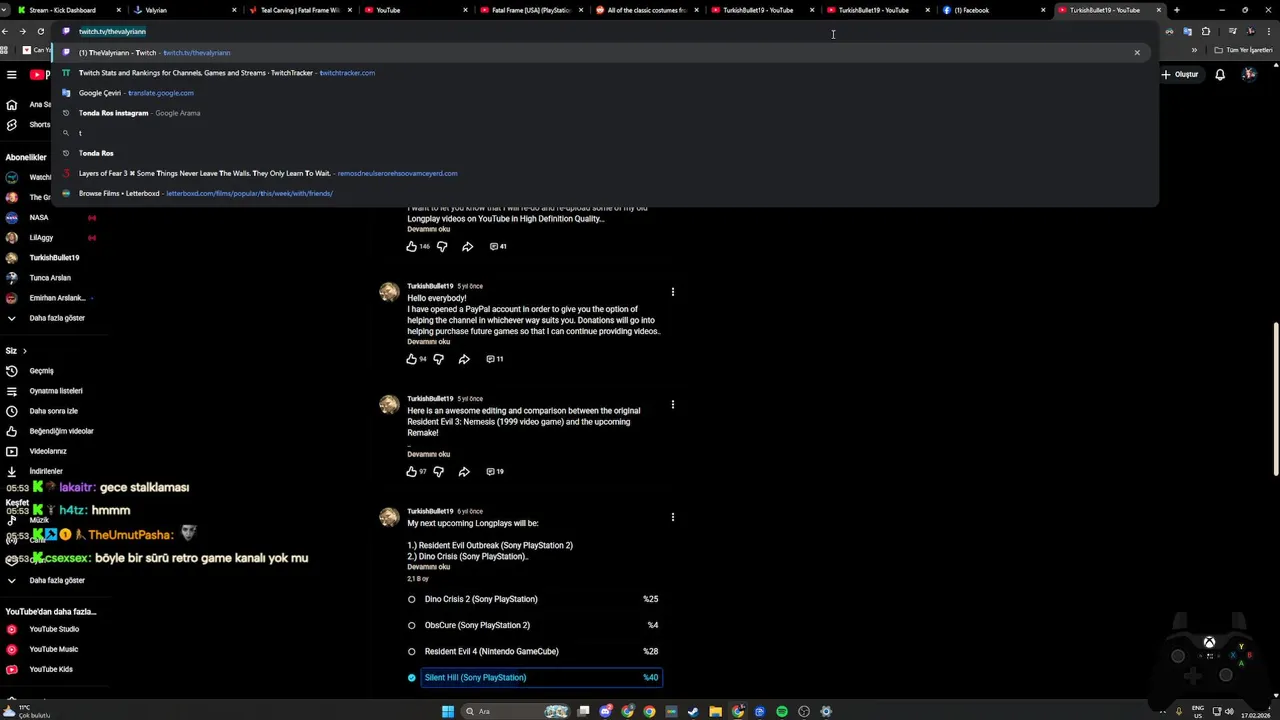
Task: Open a new browser tab
Action: (1176, 10)
